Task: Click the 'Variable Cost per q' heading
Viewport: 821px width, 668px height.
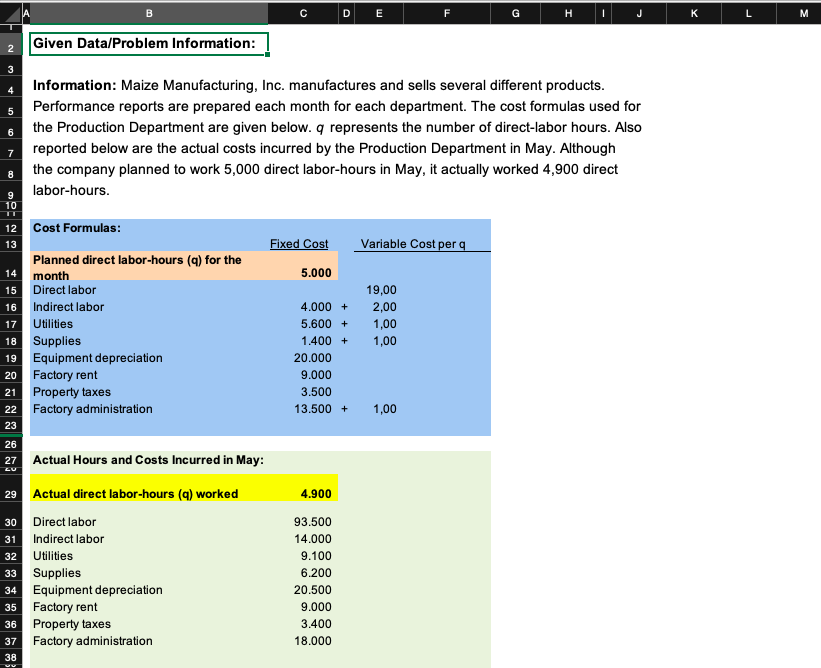Action: (413, 244)
